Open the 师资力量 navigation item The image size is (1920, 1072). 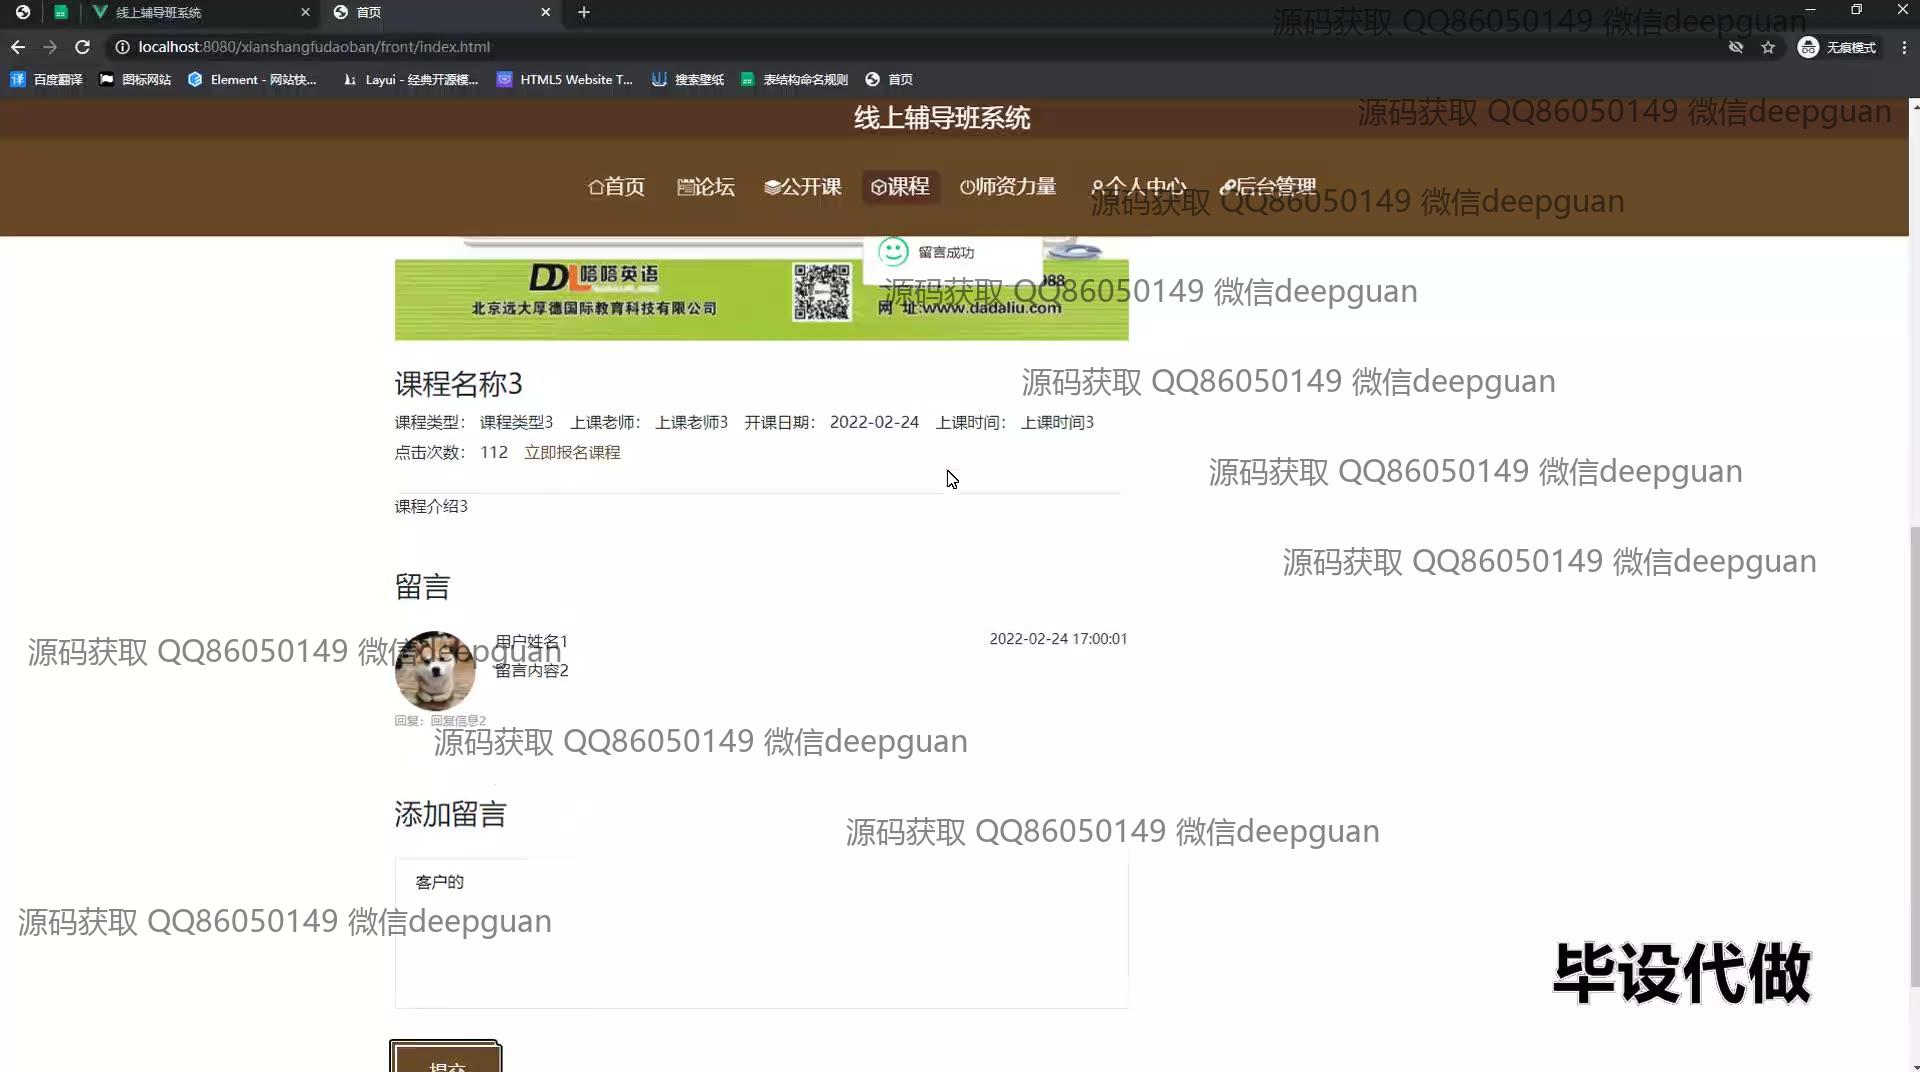(x=1008, y=187)
